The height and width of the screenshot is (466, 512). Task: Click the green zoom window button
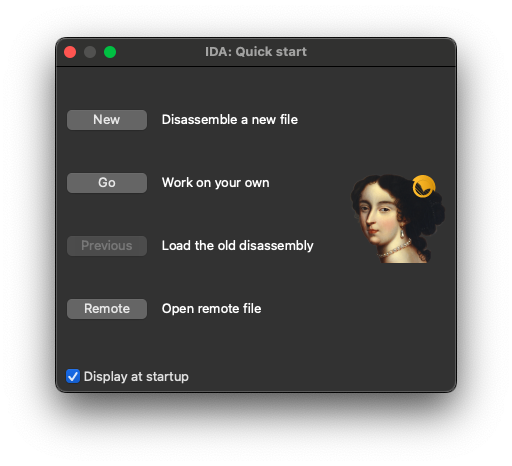point(110,52)
